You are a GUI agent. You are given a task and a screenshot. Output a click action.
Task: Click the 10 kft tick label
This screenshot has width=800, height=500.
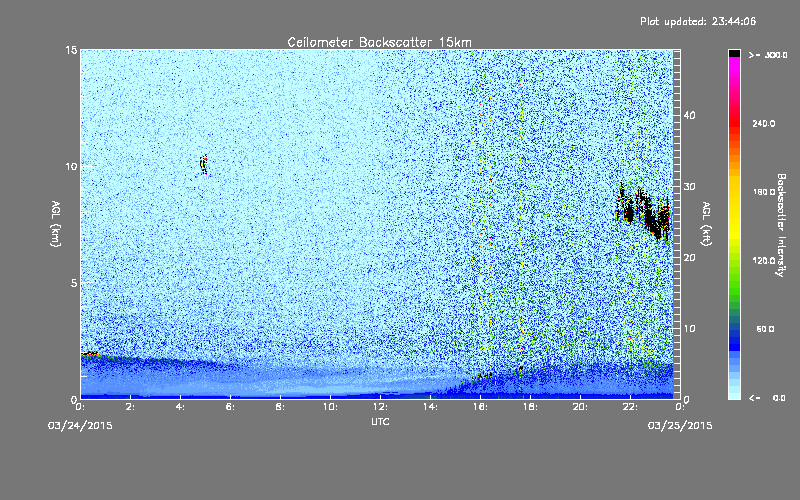689,329
